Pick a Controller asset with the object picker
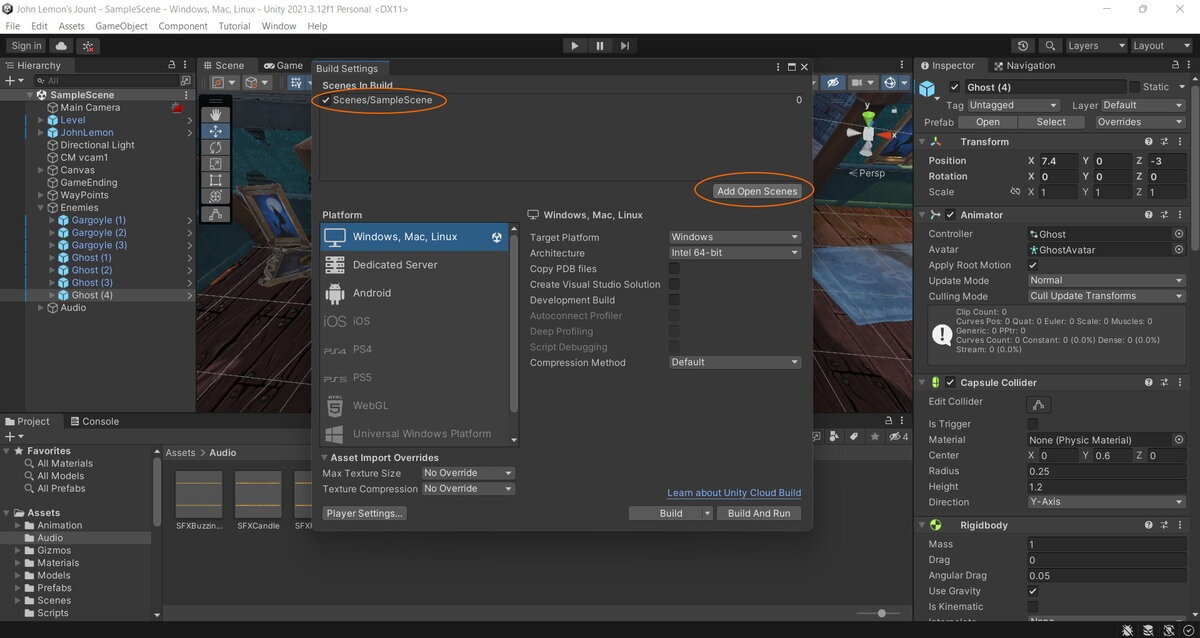Image resolution: width=1200 pixels, height=638 pixels. (1179, 234)
